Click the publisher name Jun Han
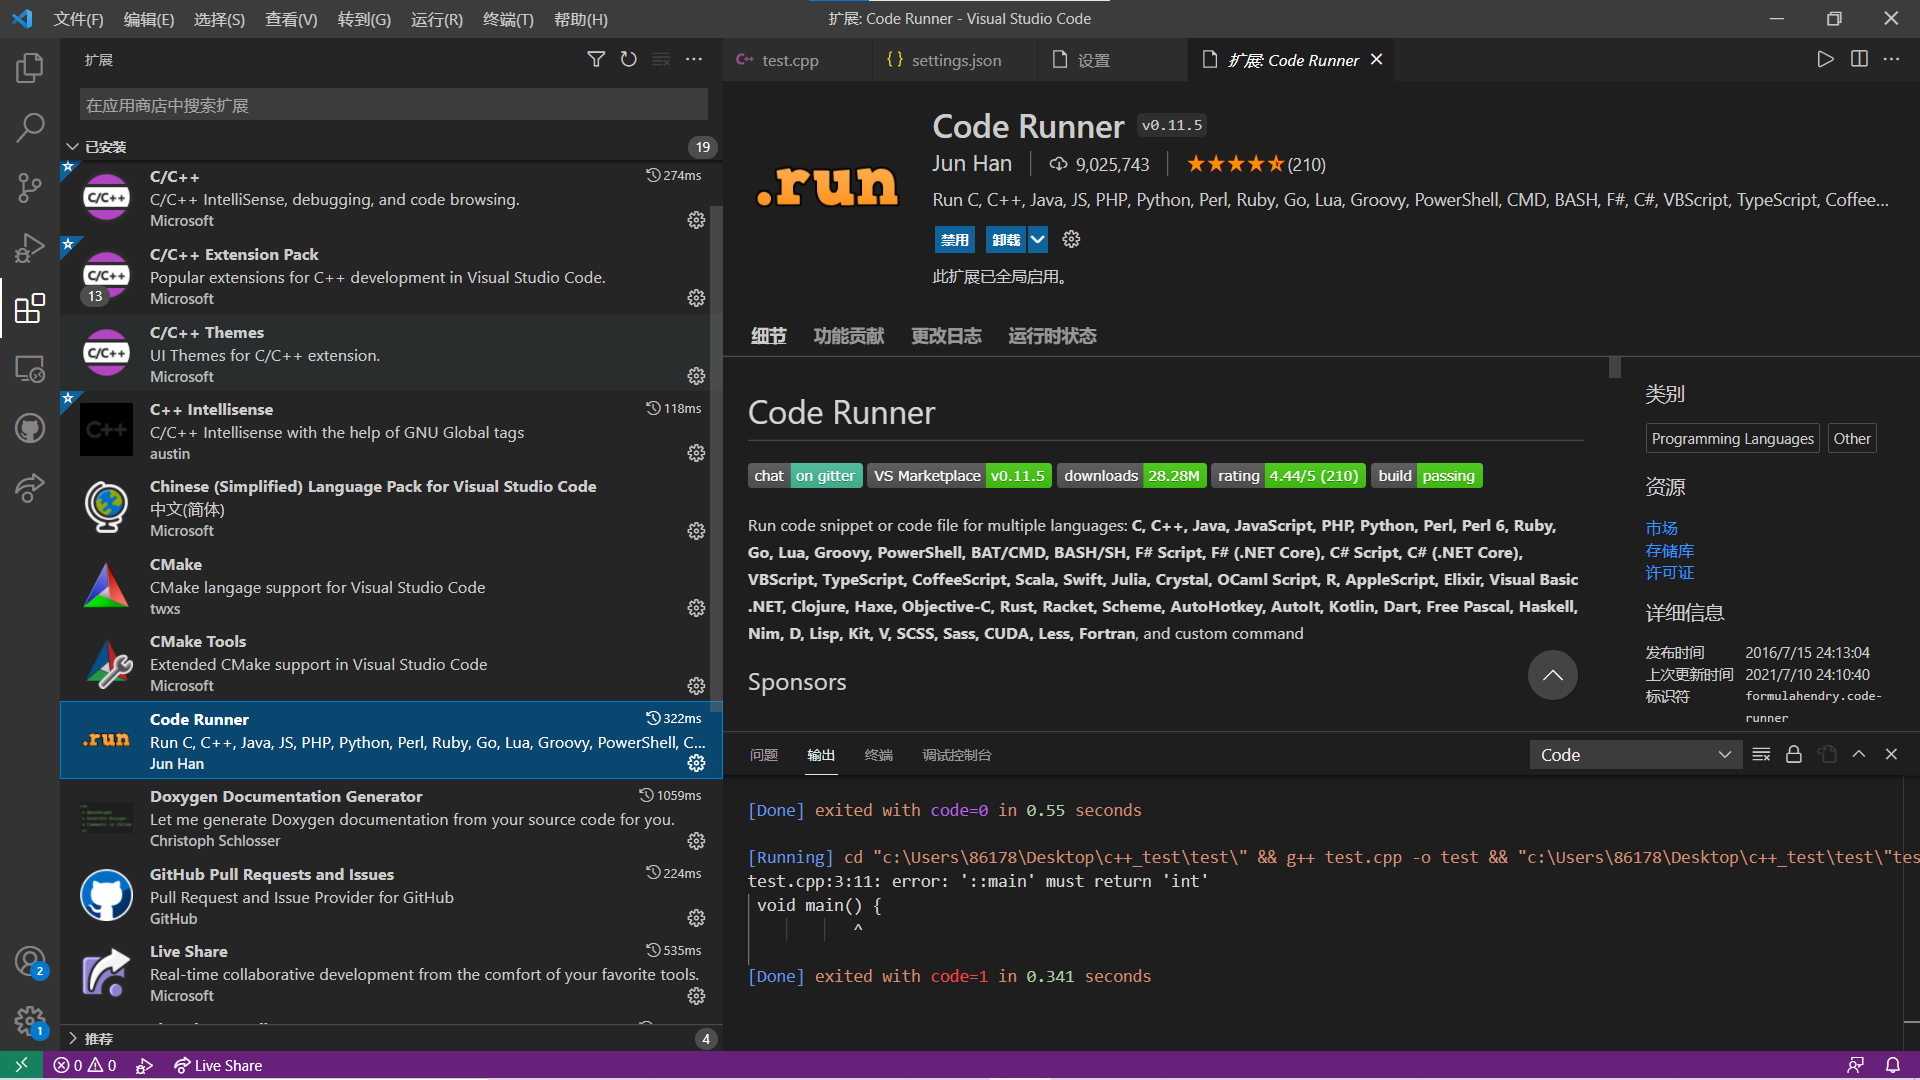Viewport: 1920px width, 1080px height. [x=972, y=164]
